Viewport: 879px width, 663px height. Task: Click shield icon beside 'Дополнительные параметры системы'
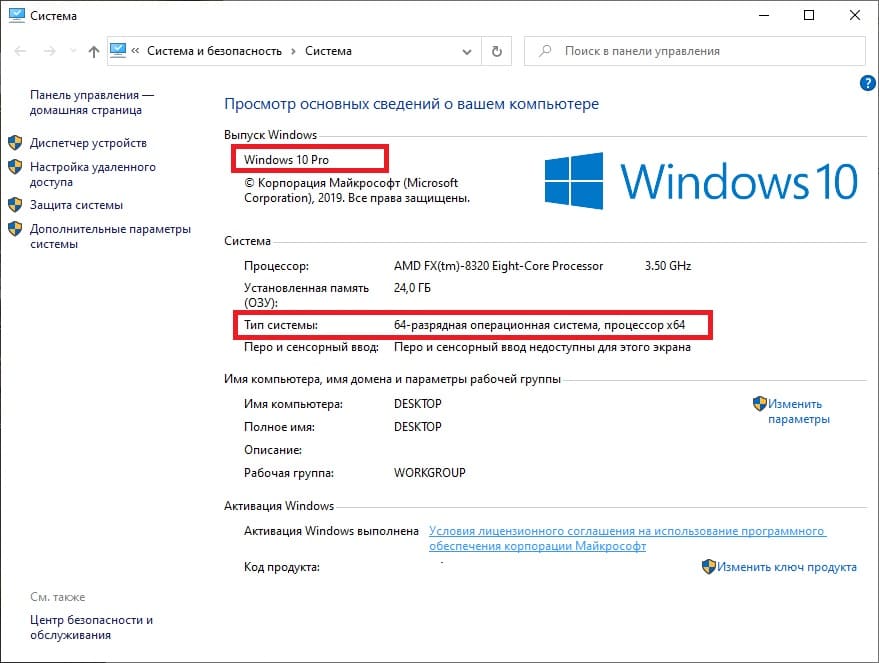tap(15, 229)
